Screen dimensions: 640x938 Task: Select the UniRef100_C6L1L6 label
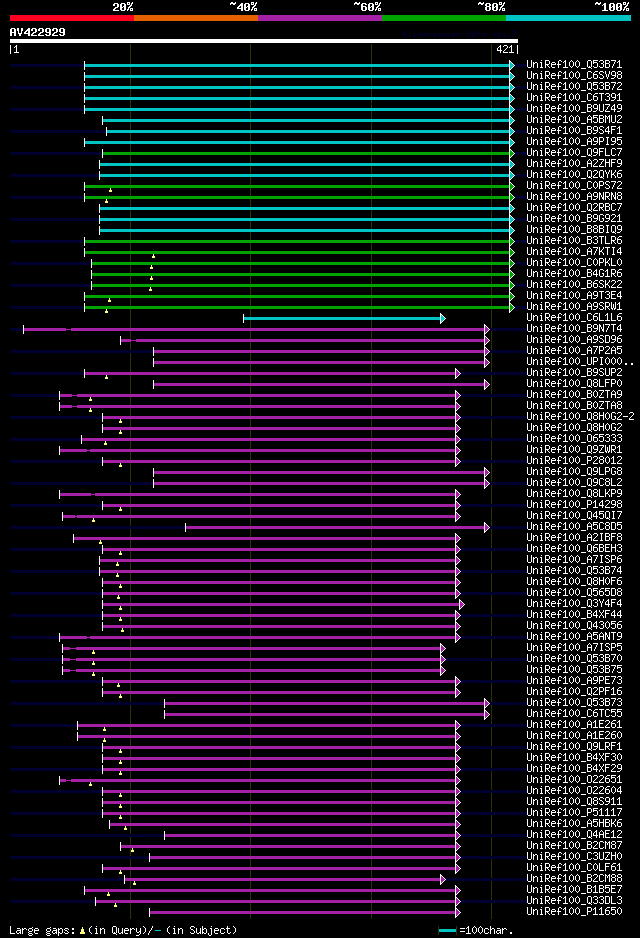click(x=574, y=317)
